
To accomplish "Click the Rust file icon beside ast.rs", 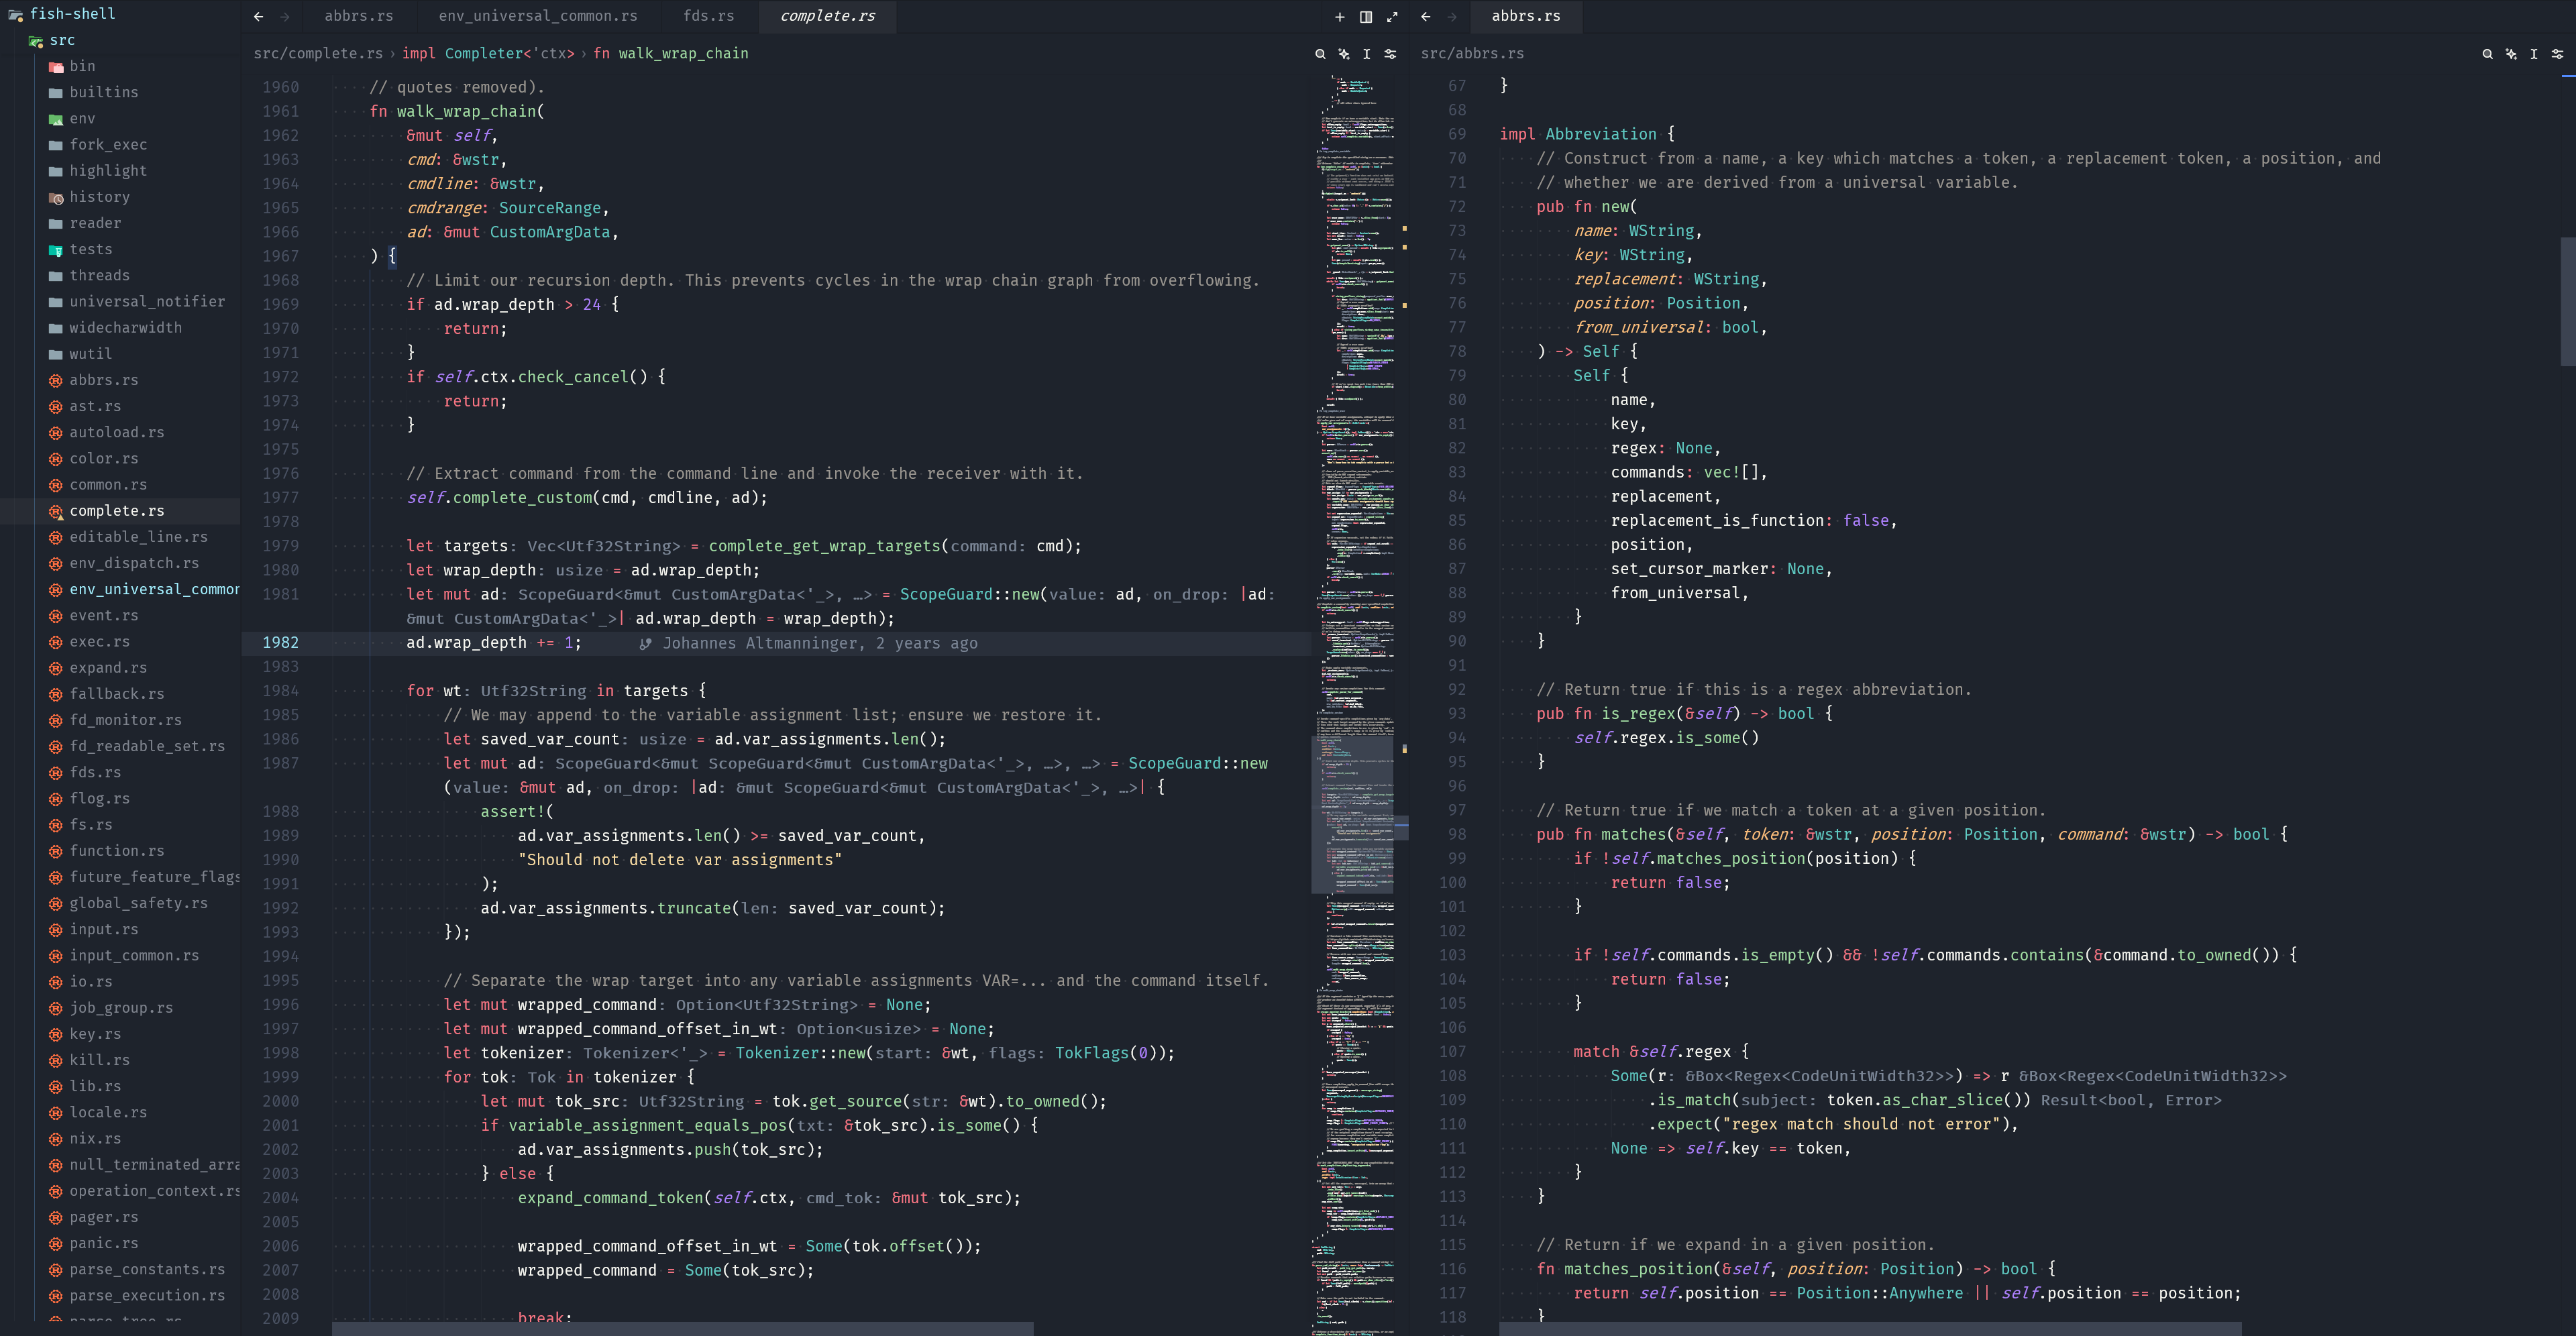I will click(56, 407).
